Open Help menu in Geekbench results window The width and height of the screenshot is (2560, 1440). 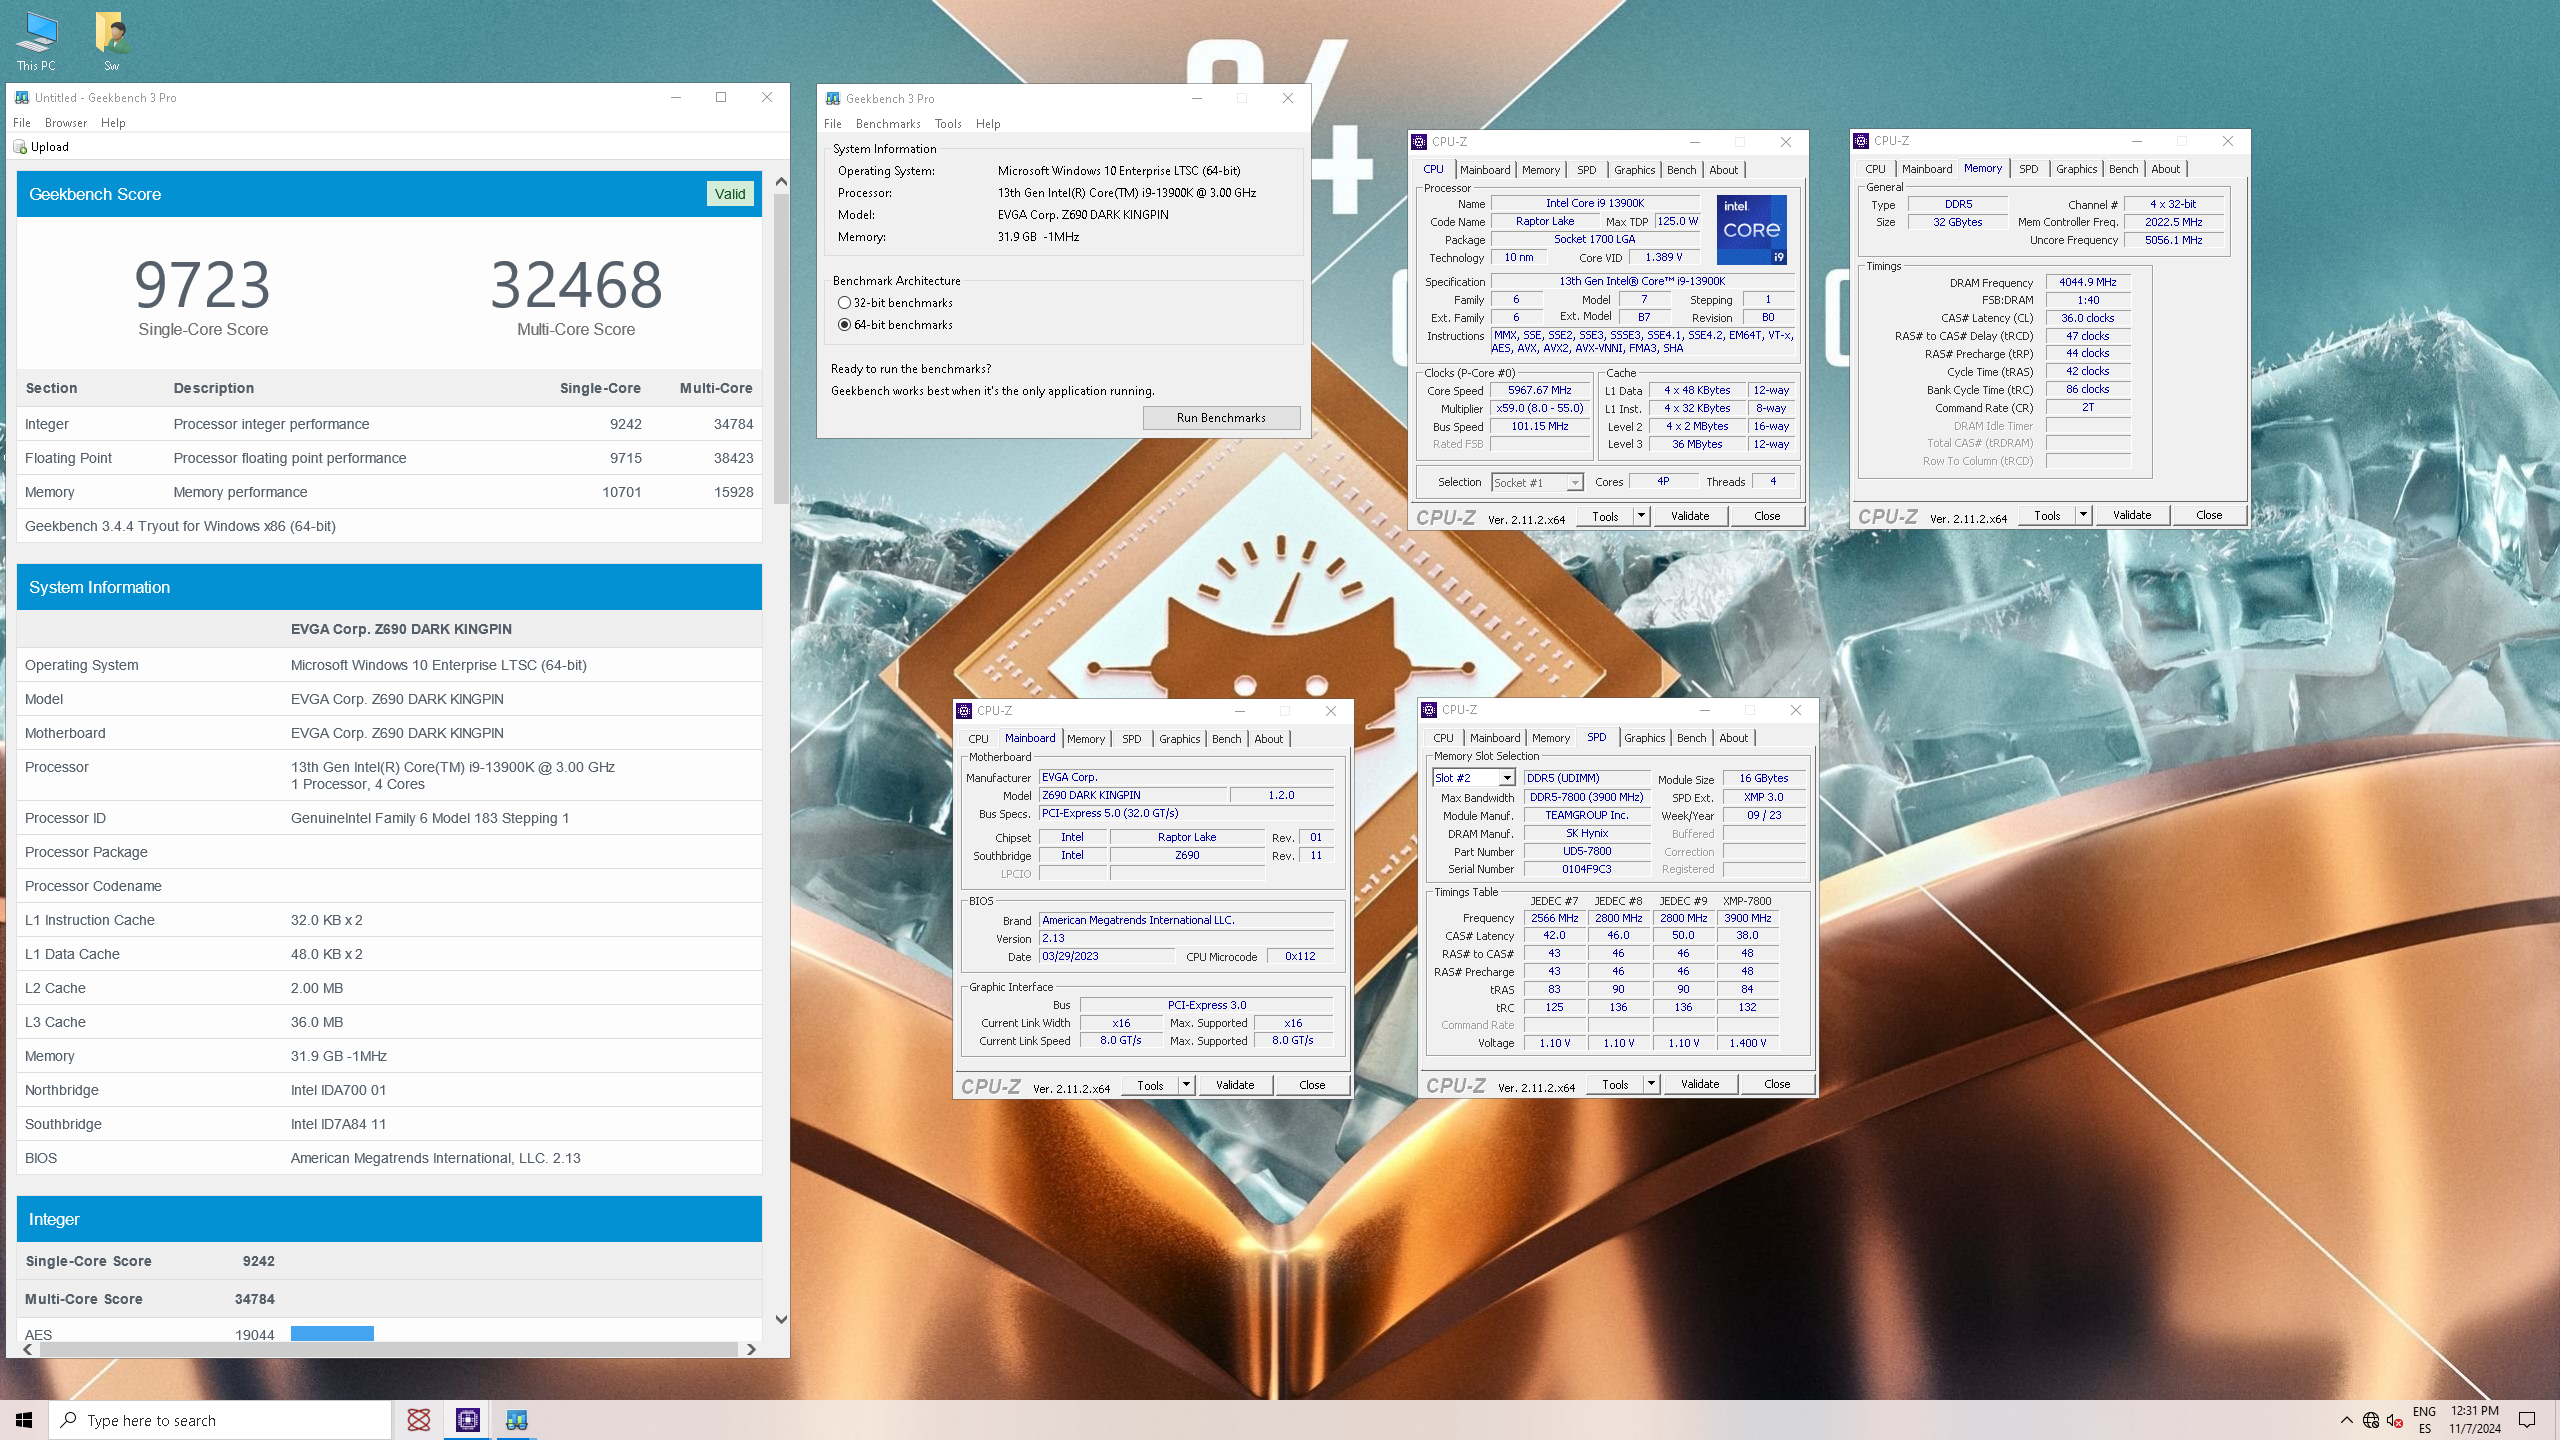113,123
